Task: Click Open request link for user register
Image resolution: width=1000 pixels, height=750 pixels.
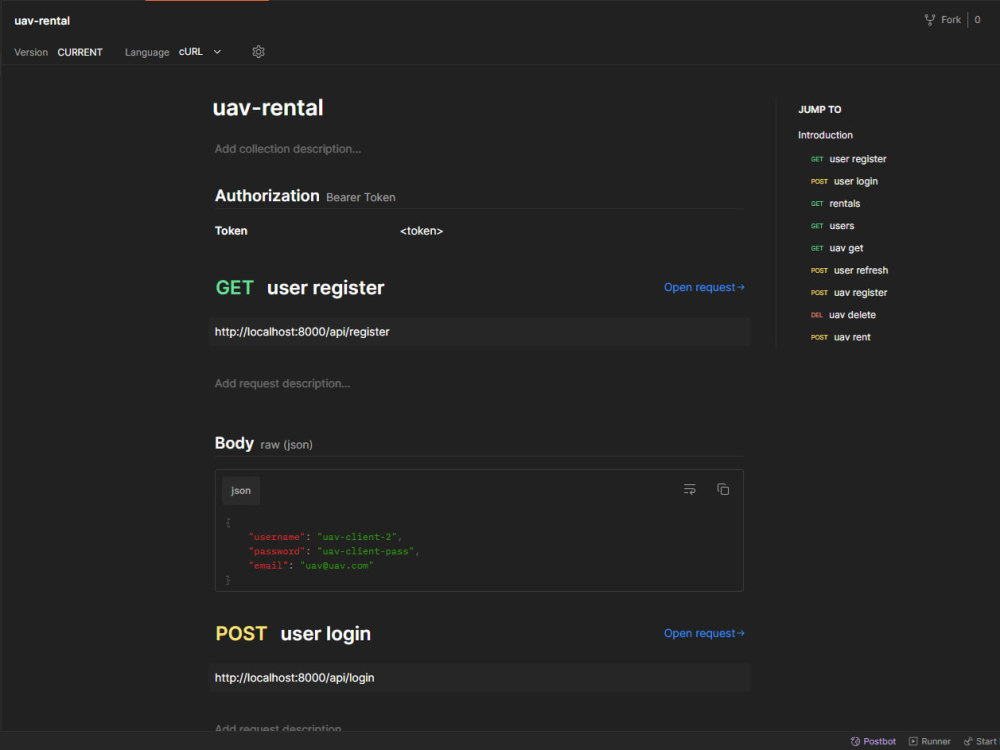Action: click(704, 288)
